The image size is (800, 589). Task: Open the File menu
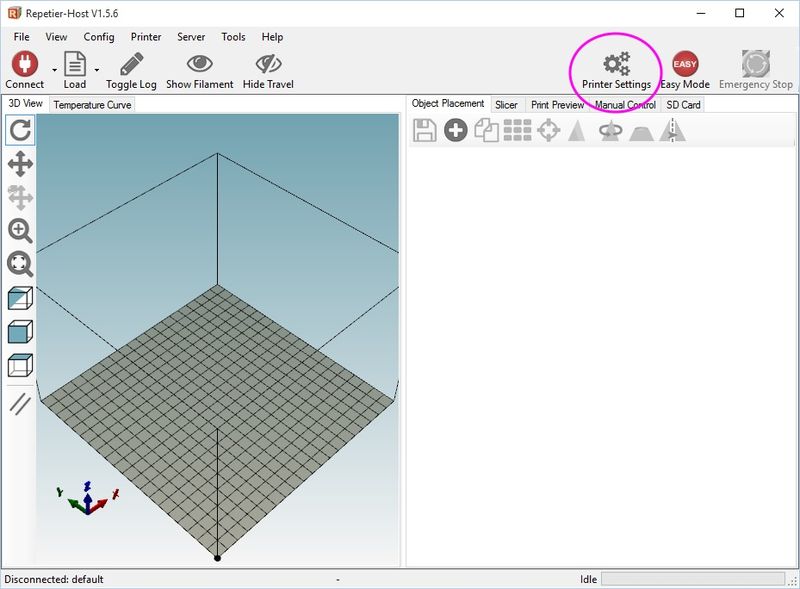(21, 37)
